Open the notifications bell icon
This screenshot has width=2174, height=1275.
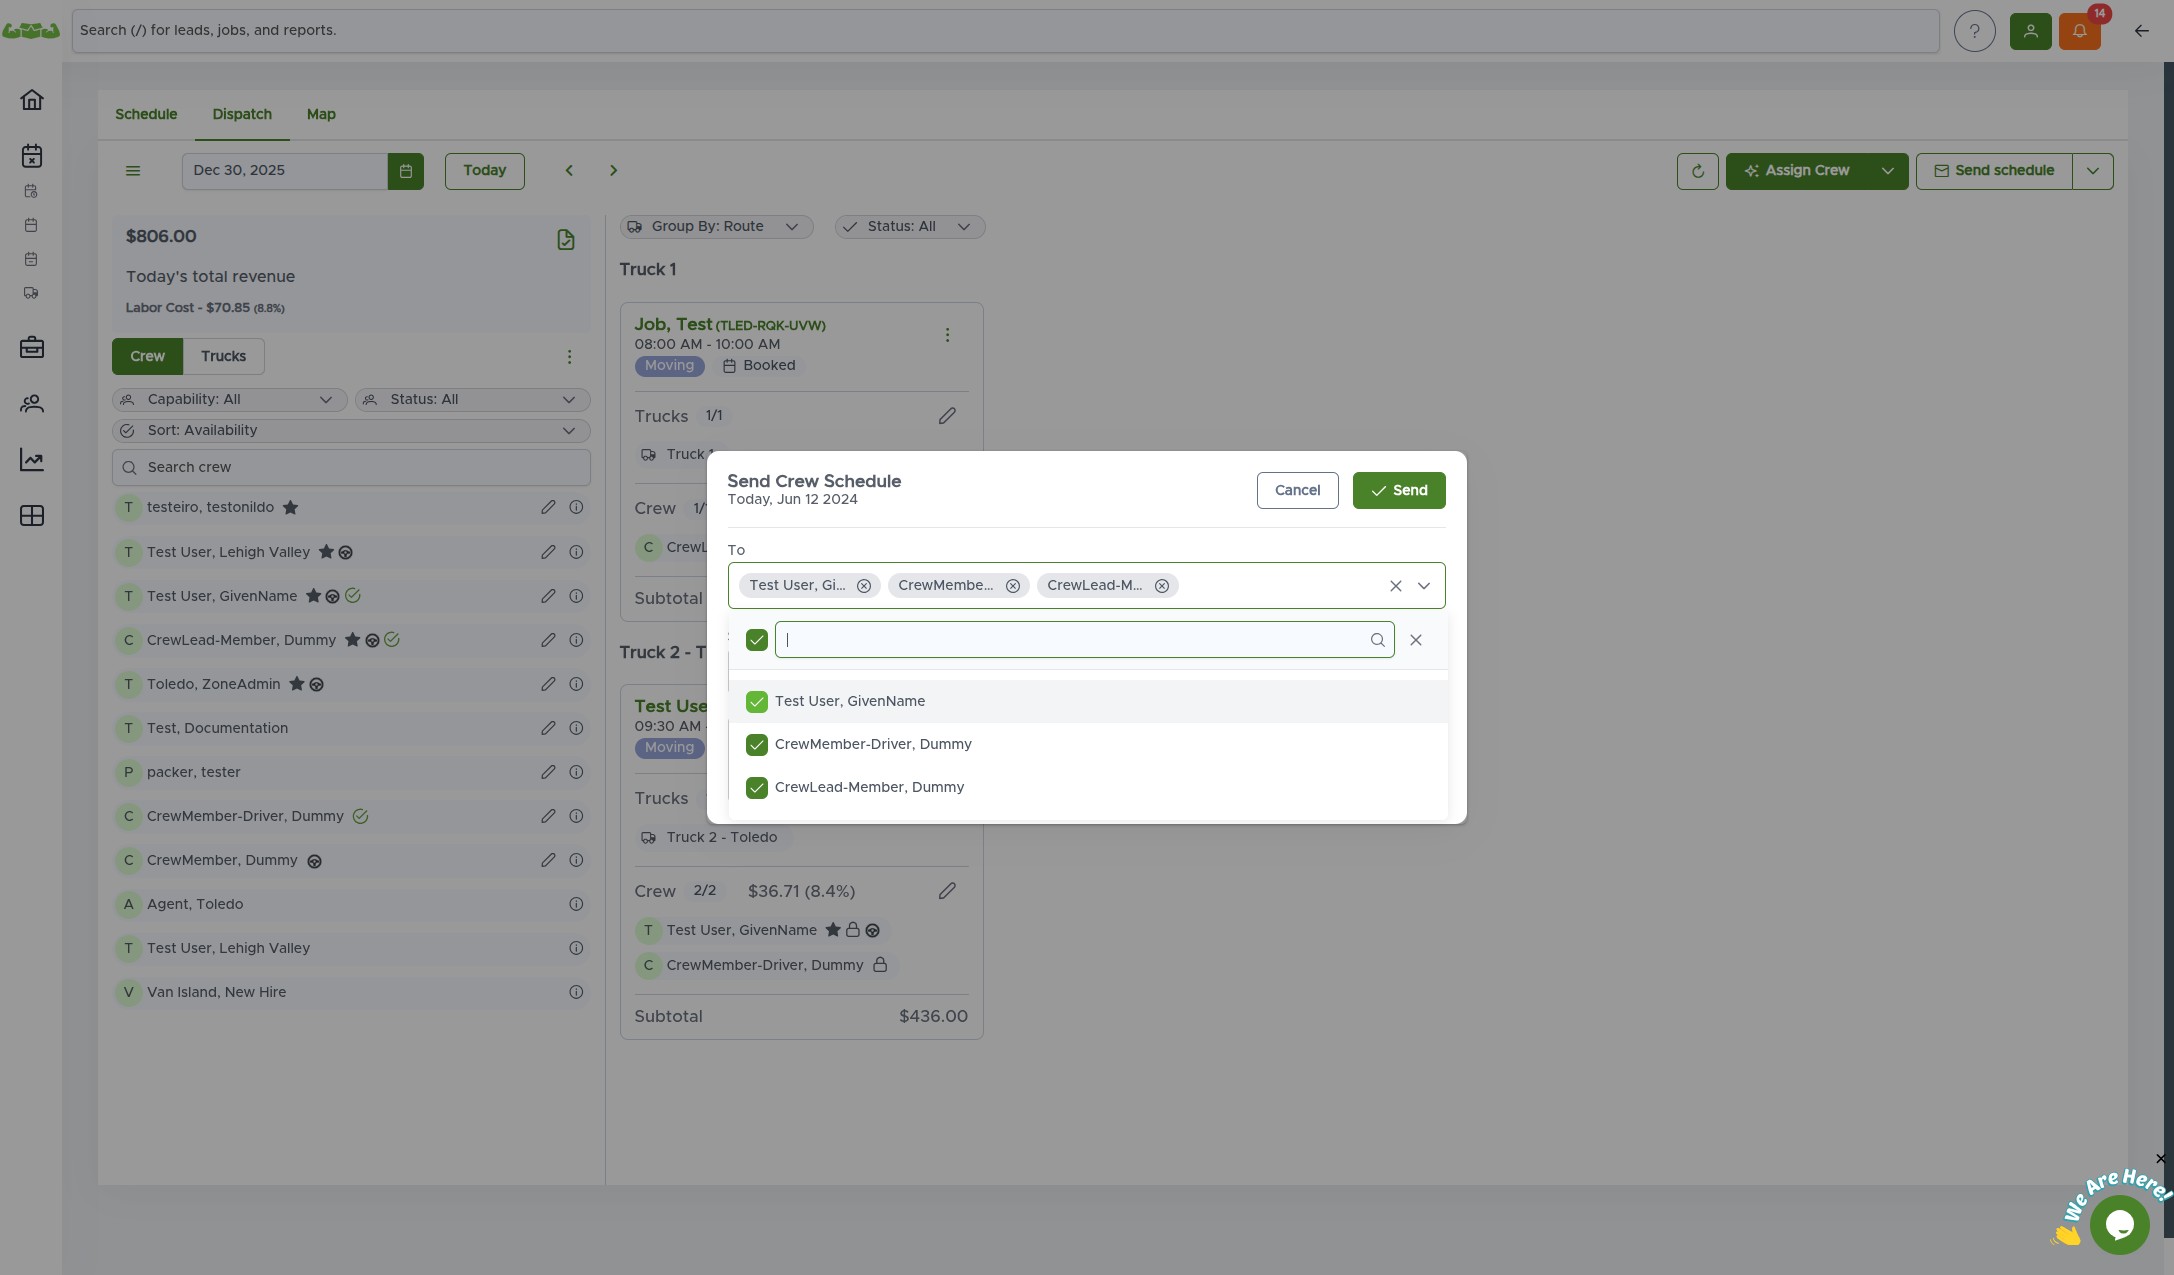click(x=2079, y=31)
